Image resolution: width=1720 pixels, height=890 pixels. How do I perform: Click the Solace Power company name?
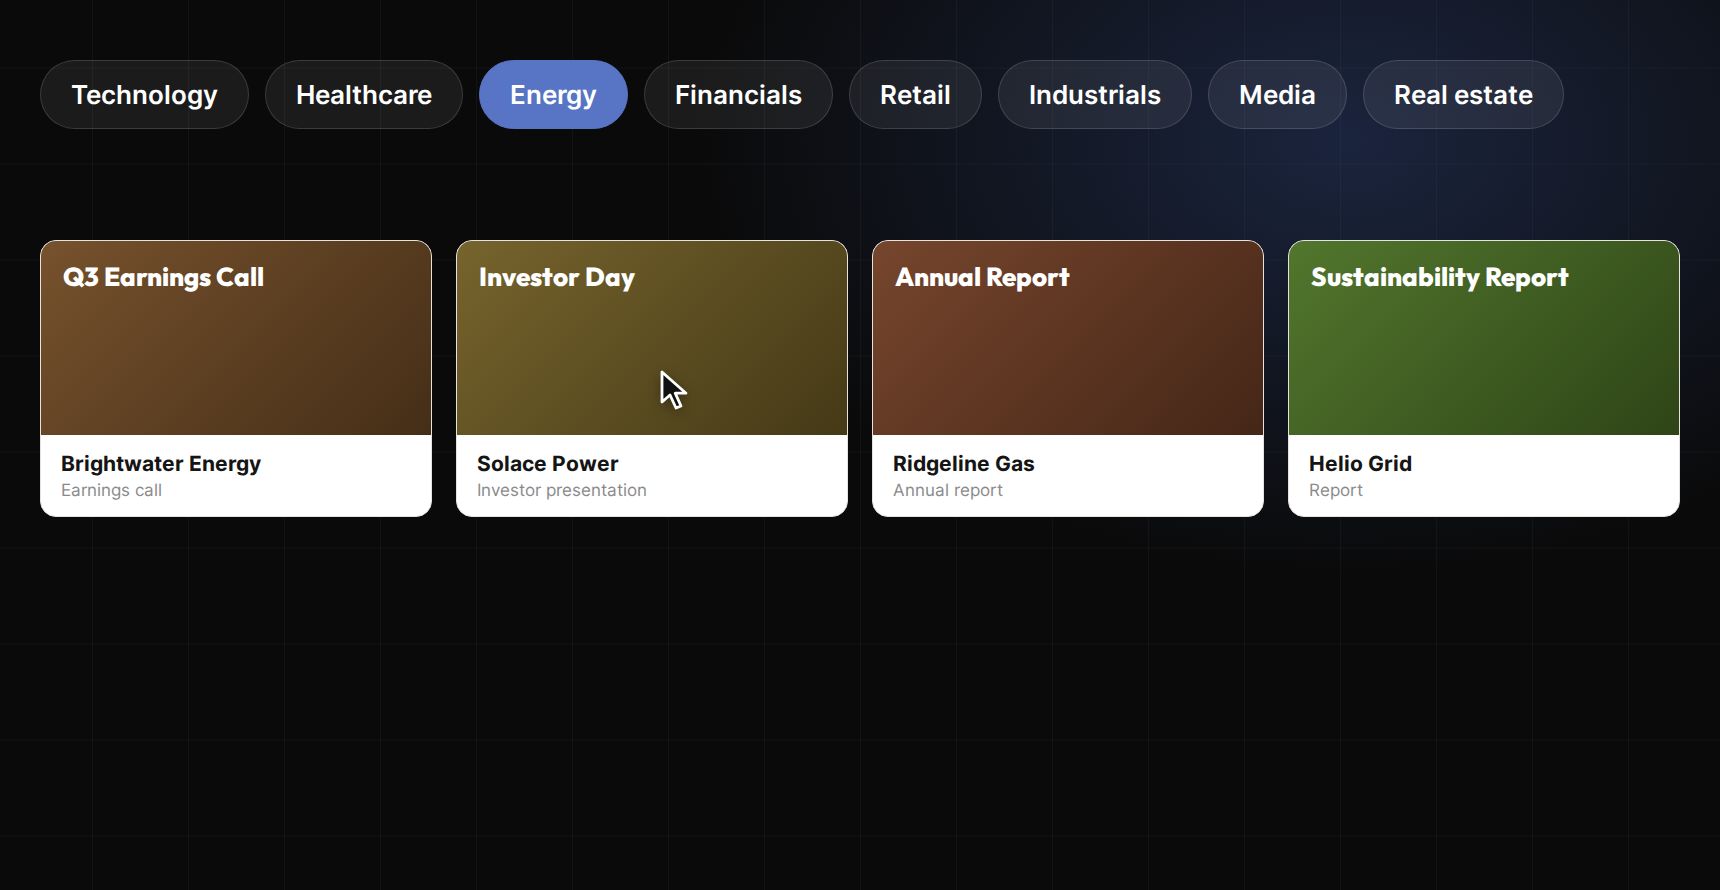point(548,464)
